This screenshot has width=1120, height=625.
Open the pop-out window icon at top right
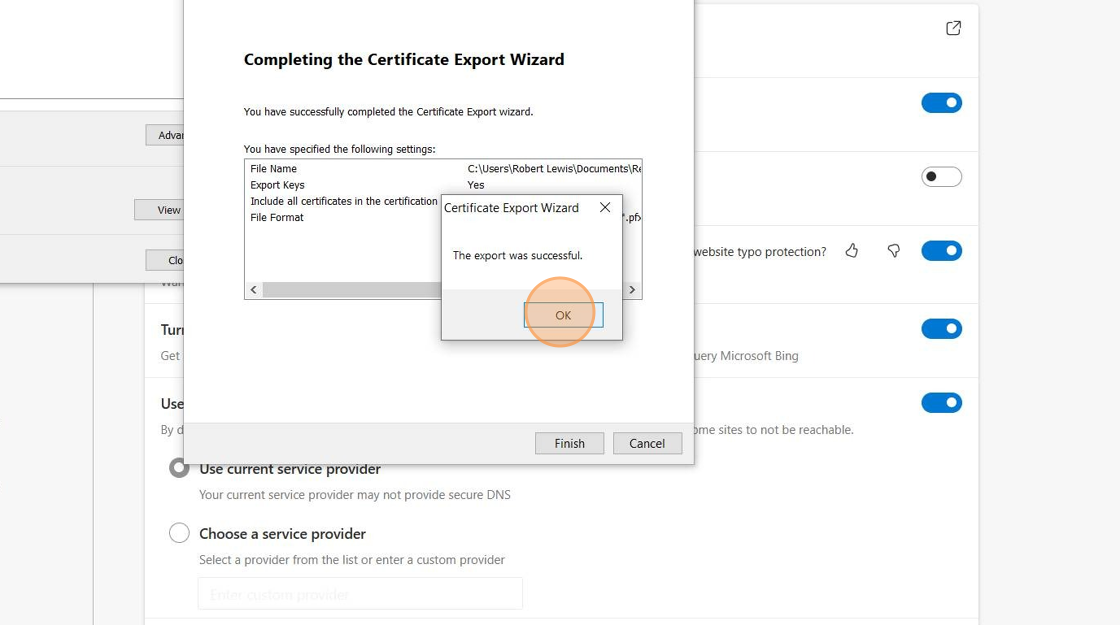pyautogui.click(x=953, y=28)
